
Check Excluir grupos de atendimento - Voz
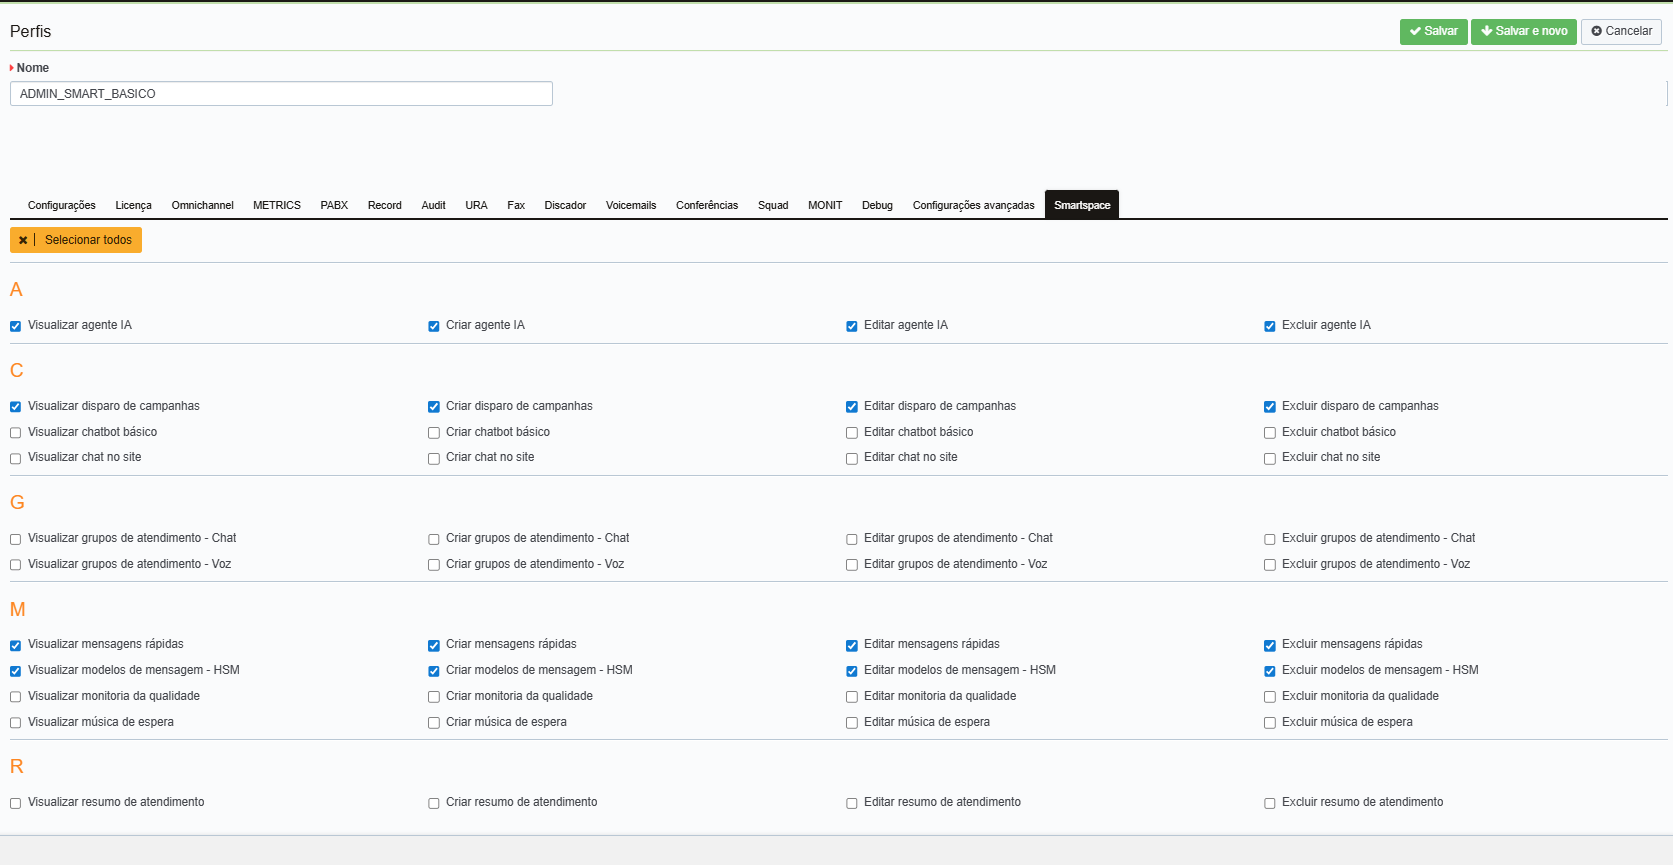coord(1270,565)
